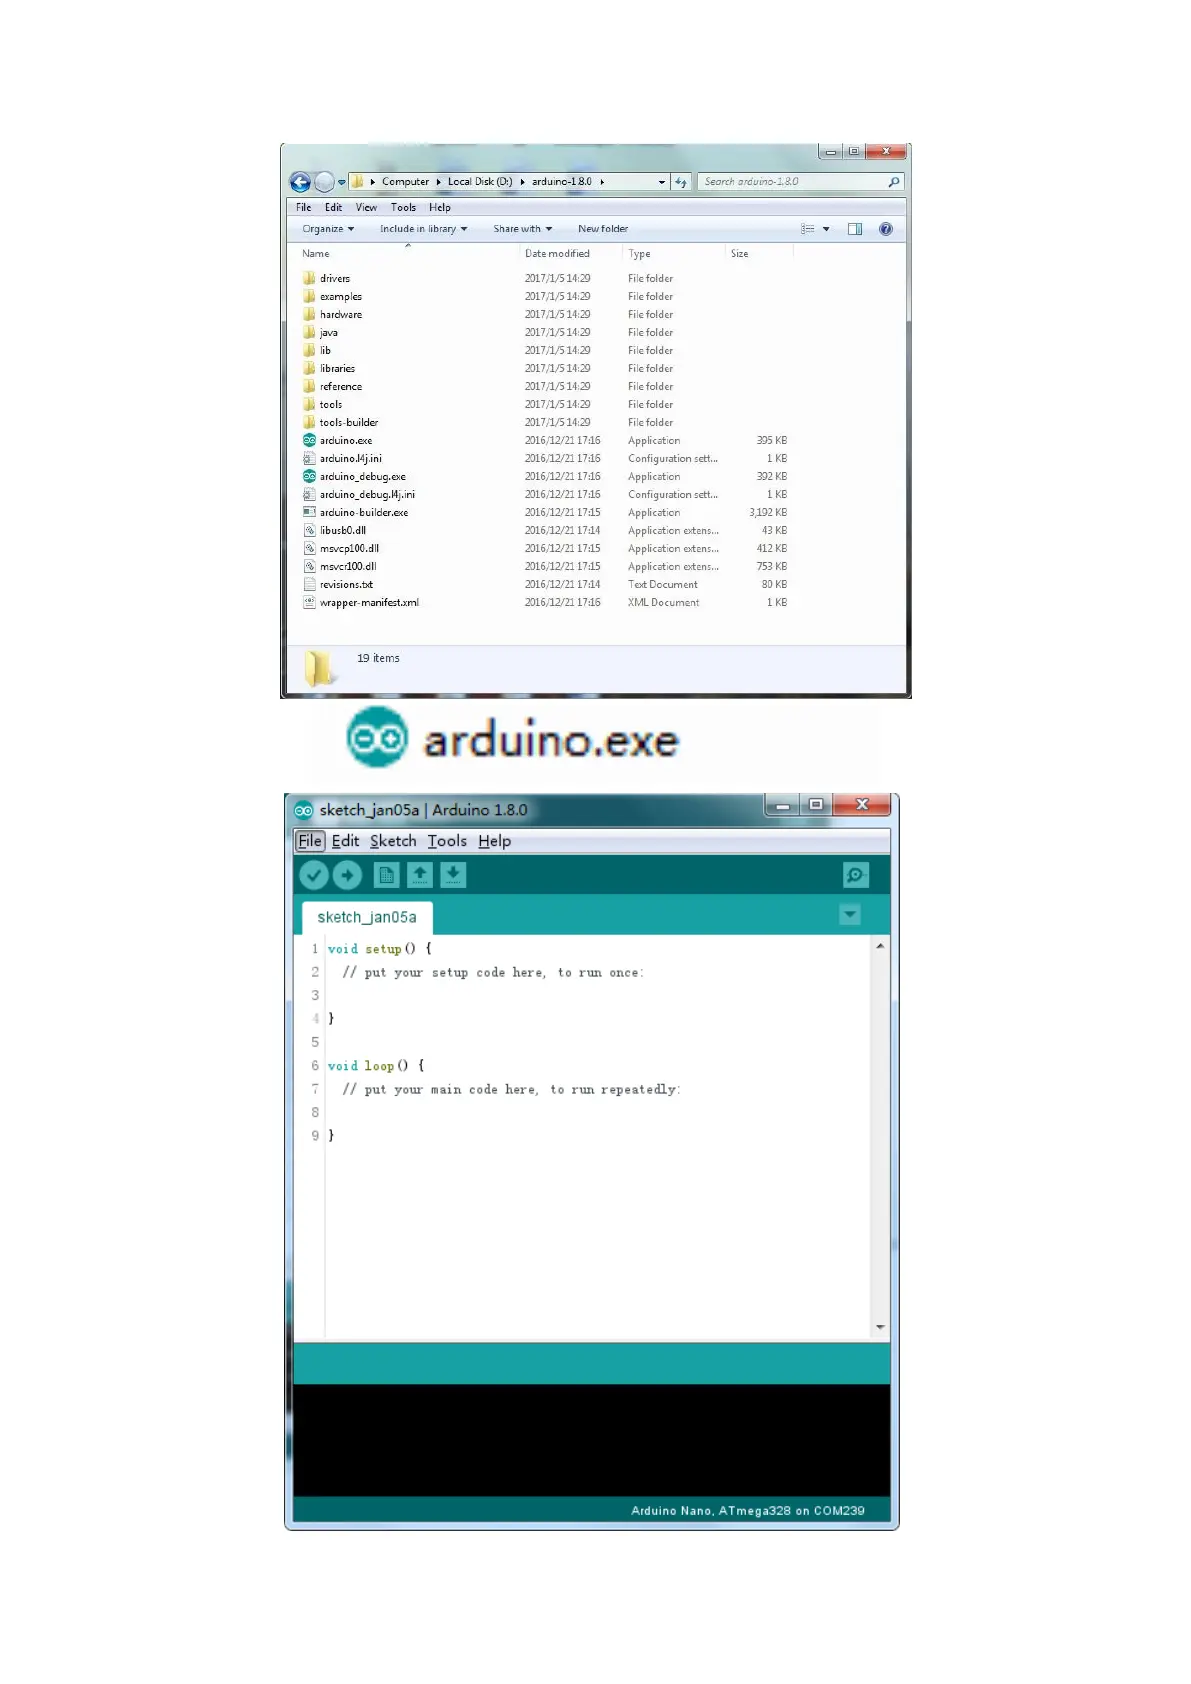1191x1684 pixels.
Task: Open the Organize dropdown
Action: click(328, 229)
